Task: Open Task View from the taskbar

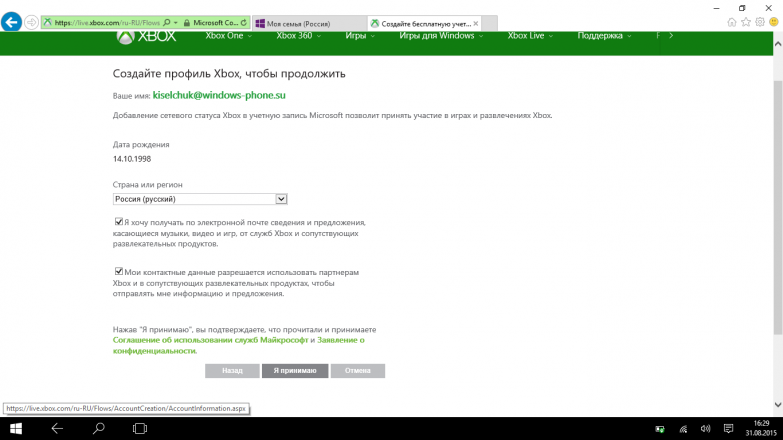Action: pyautogui.click(x=140, y=429)
